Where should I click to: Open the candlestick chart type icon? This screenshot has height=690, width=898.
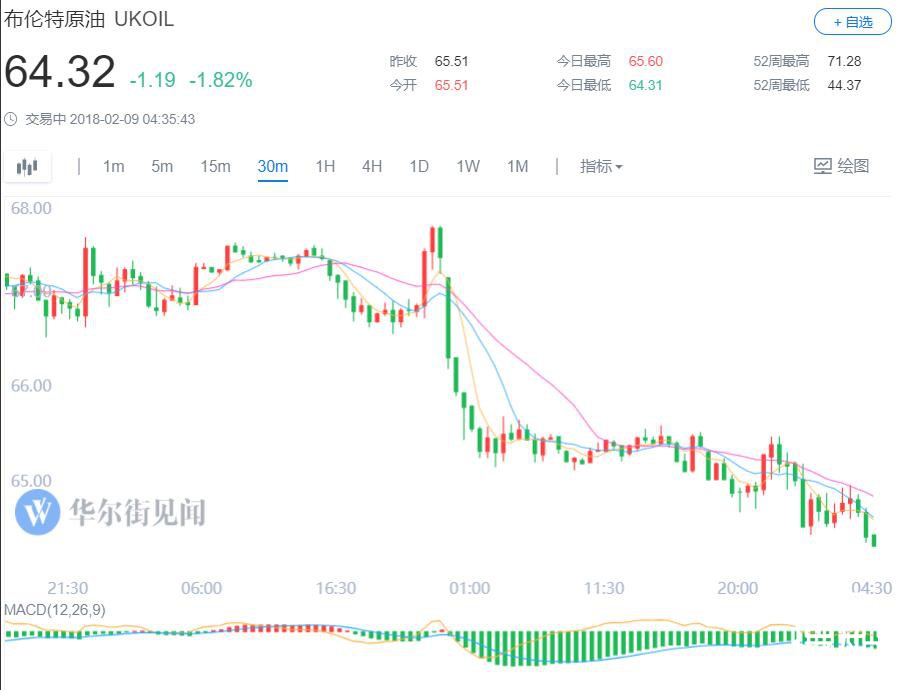coord(27,167)
